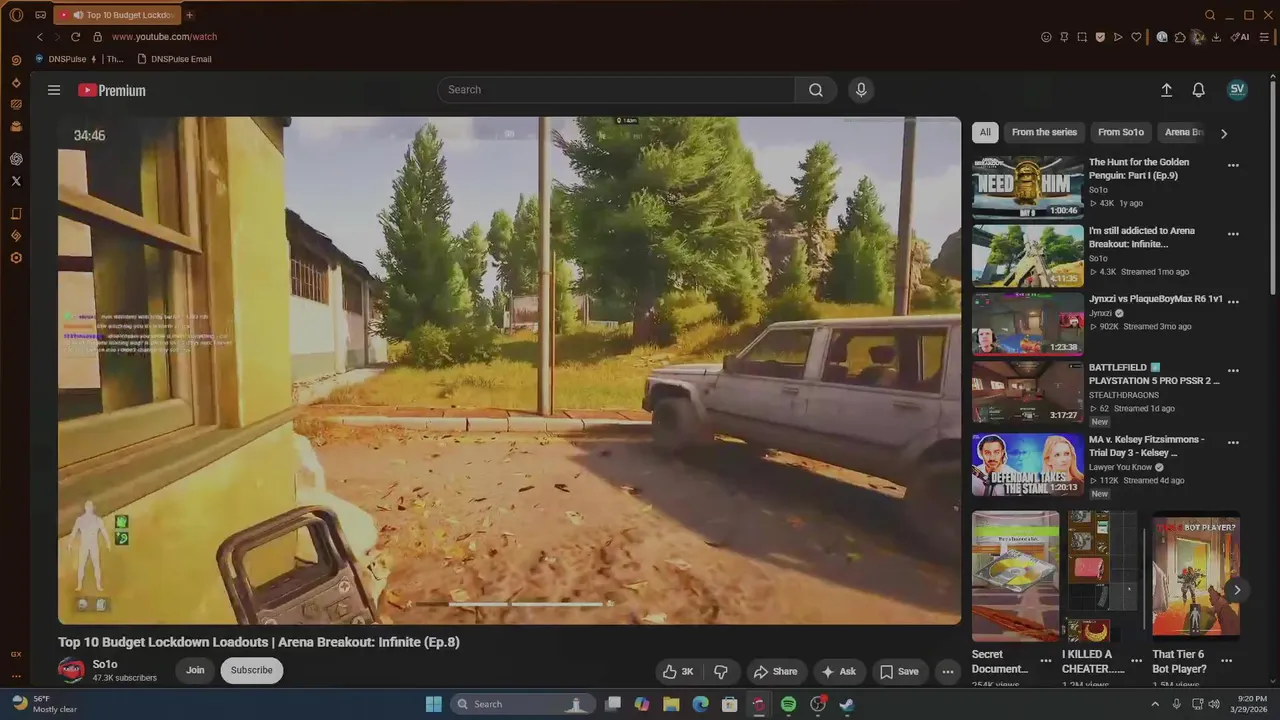This screenshot has height=720, width=1280.
Task: Click the Ask button
Action: click(x=838, y=671)
